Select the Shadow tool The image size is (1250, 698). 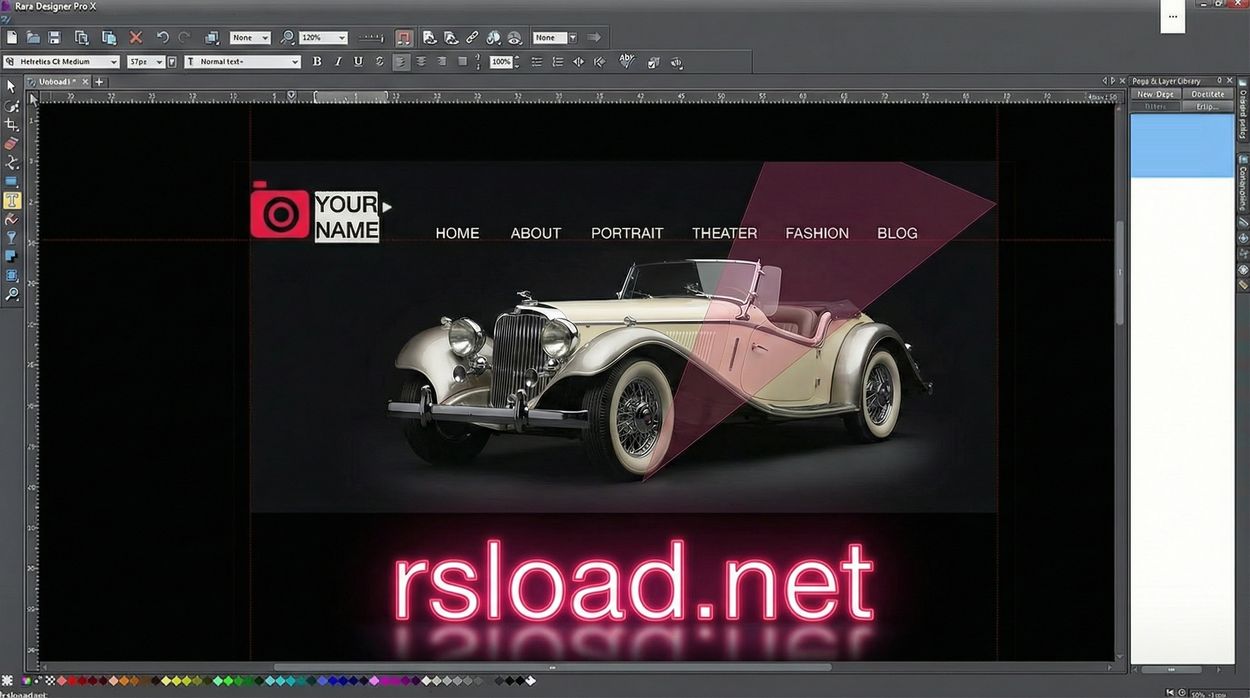coord(12,257)
